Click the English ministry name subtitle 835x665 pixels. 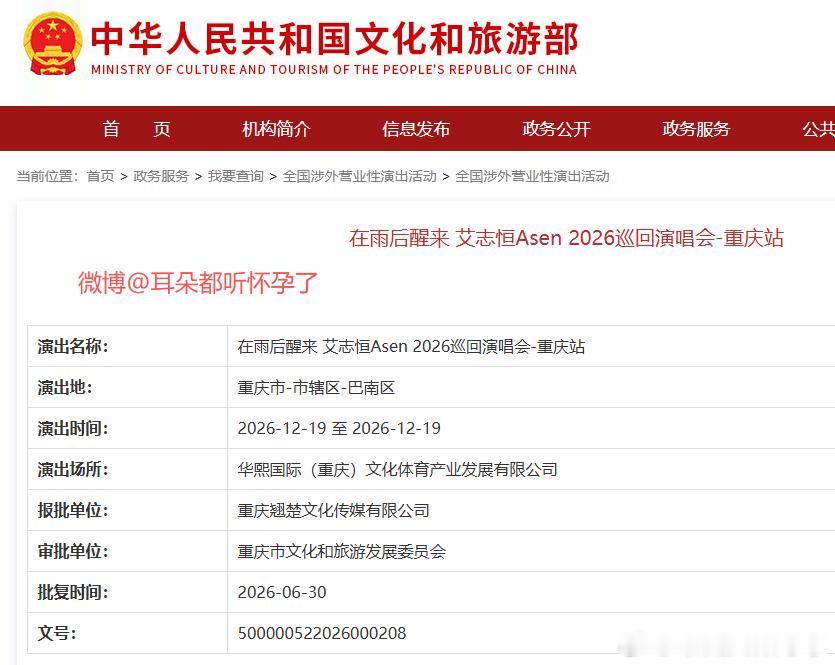click(x=334, y=70)
